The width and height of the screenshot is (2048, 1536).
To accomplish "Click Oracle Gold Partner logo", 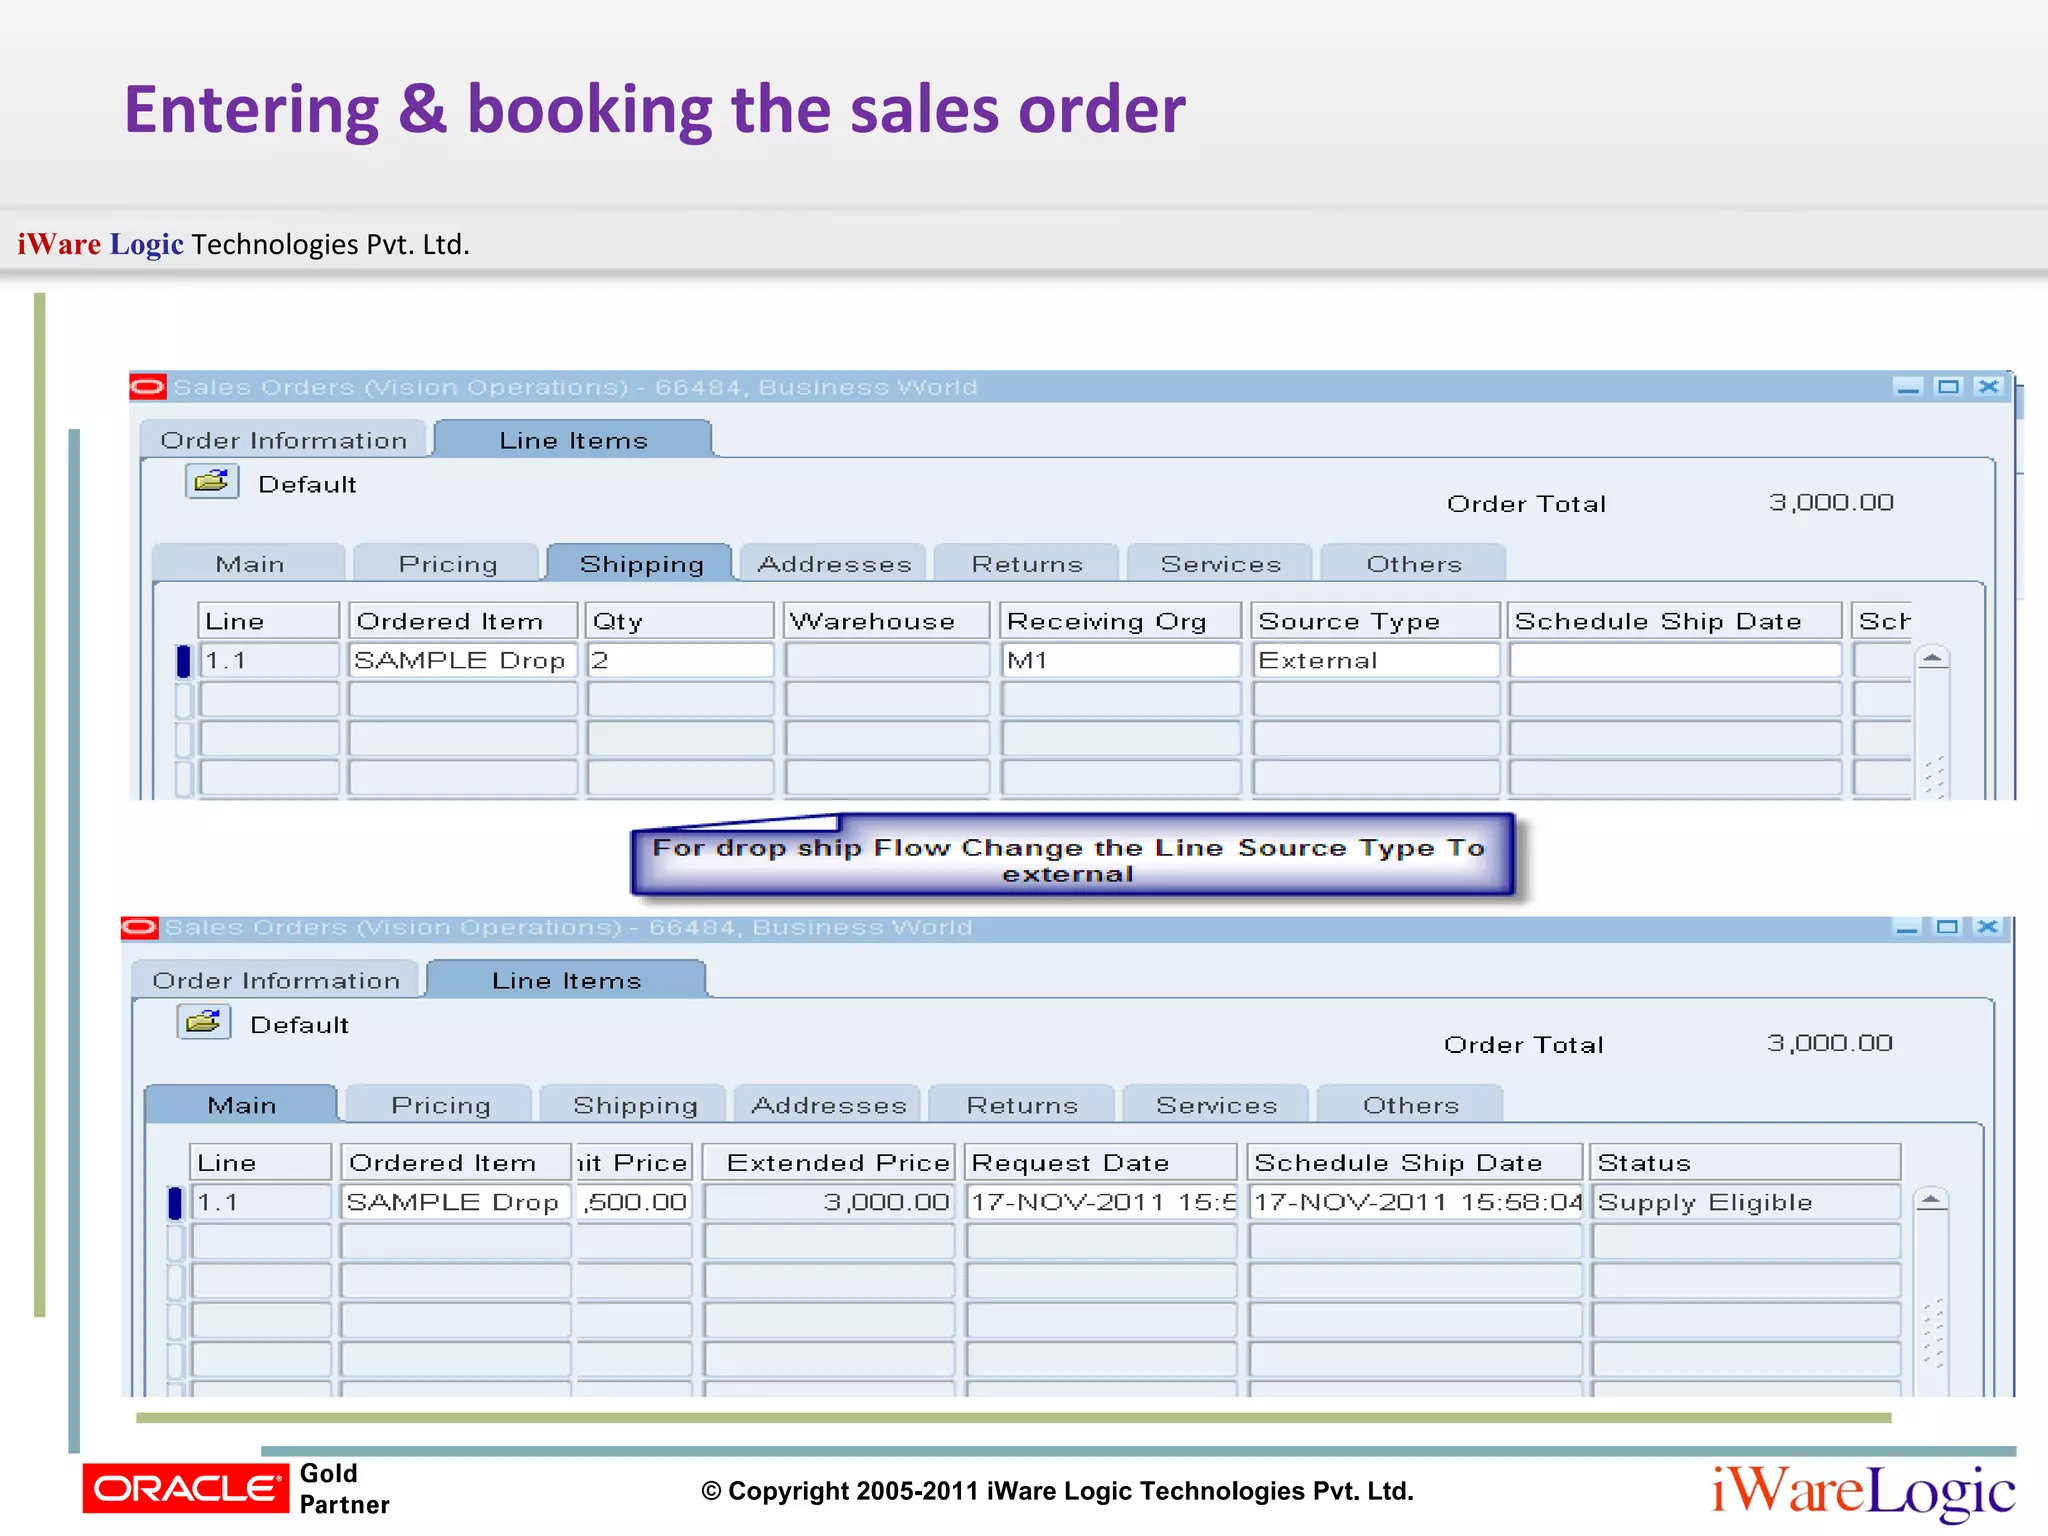I will (236, 1489).
